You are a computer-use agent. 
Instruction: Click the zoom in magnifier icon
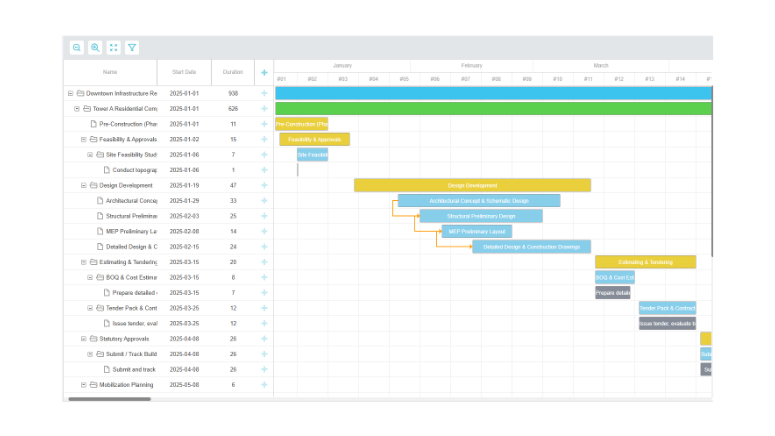(x=95, y=47)
